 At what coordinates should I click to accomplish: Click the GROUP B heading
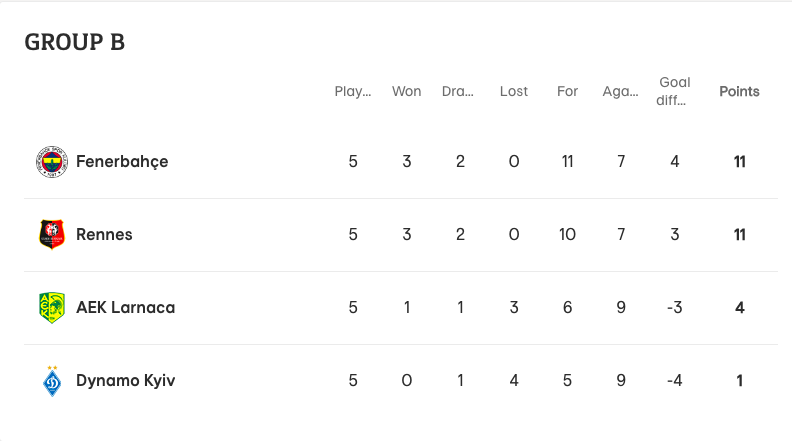tap(75, 42)
